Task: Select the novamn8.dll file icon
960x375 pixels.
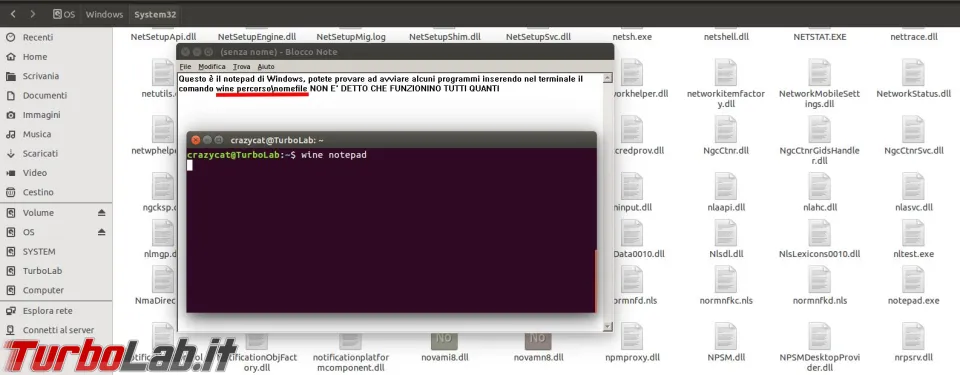Action: 538,341
